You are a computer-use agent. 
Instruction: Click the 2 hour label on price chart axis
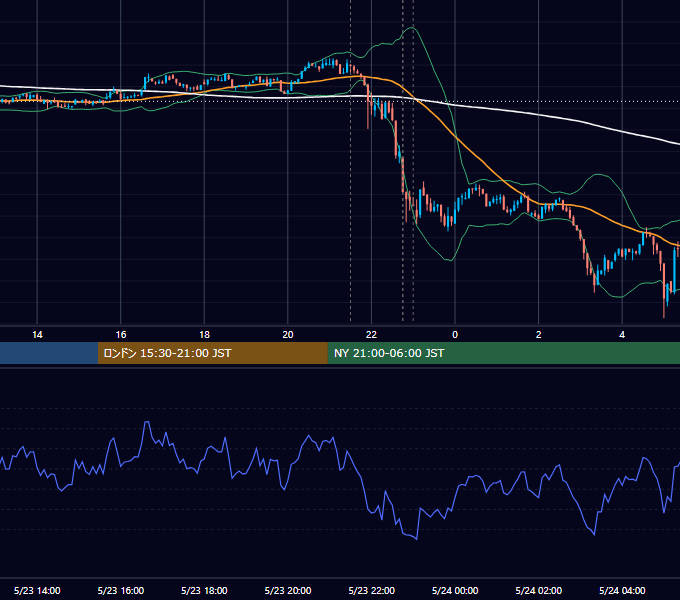point(539,335)
